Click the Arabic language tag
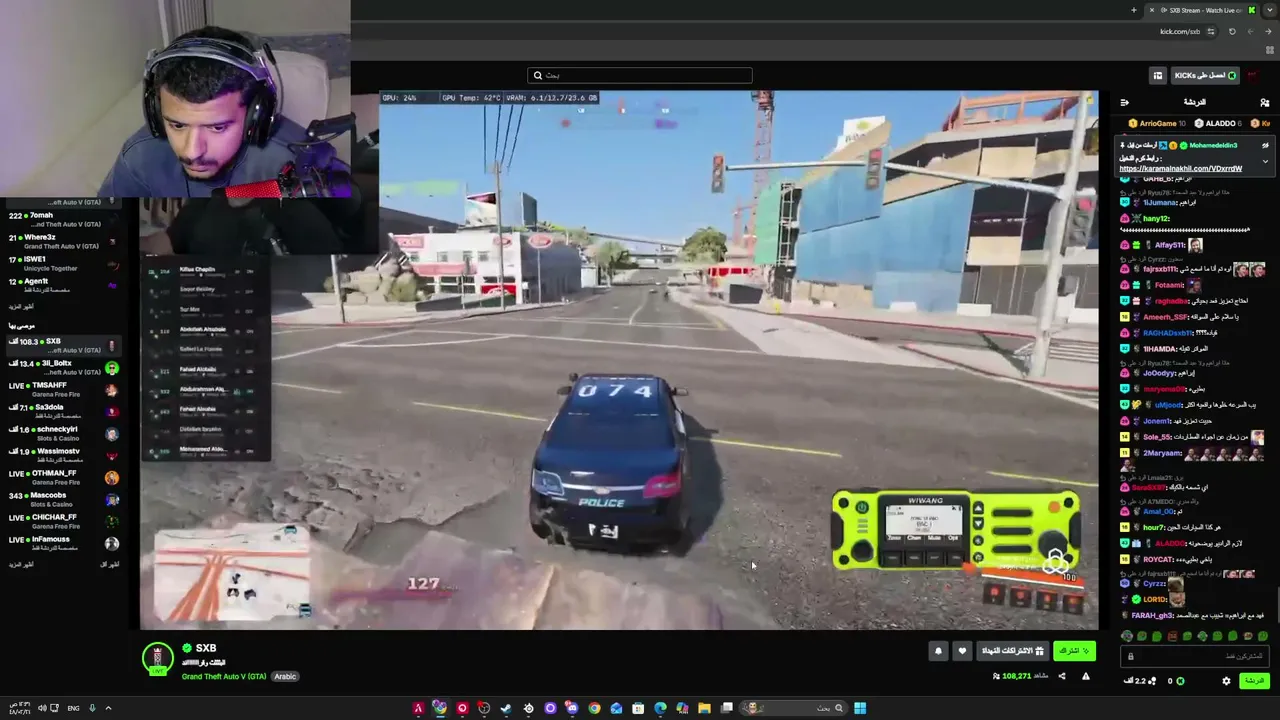The width and height of the screenshot is (1280, 720). tap(285, 677)
